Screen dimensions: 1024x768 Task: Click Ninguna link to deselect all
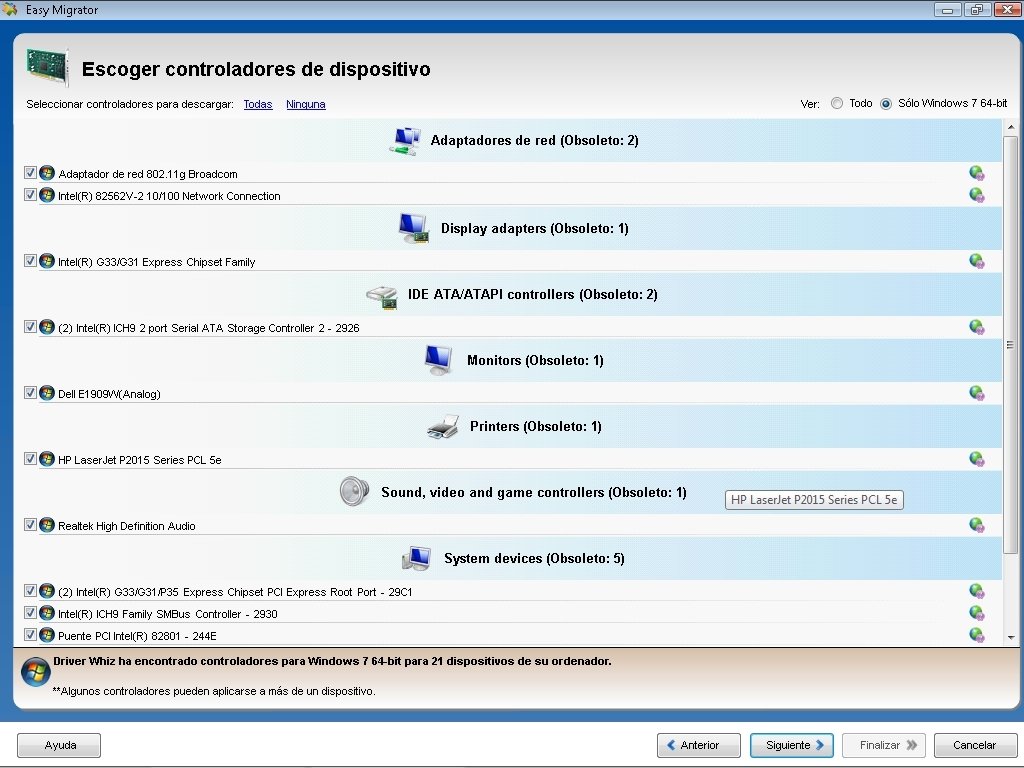pyautogui.click(x=306, y=104)
